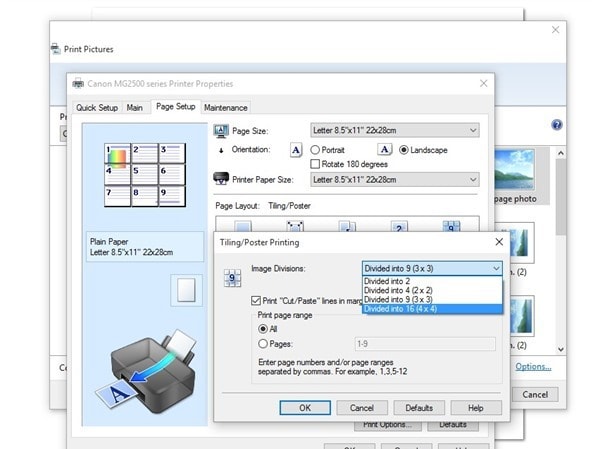Click Help in Tiling/Poster Printing dialog
600x449 pixels.
[476, 408]
